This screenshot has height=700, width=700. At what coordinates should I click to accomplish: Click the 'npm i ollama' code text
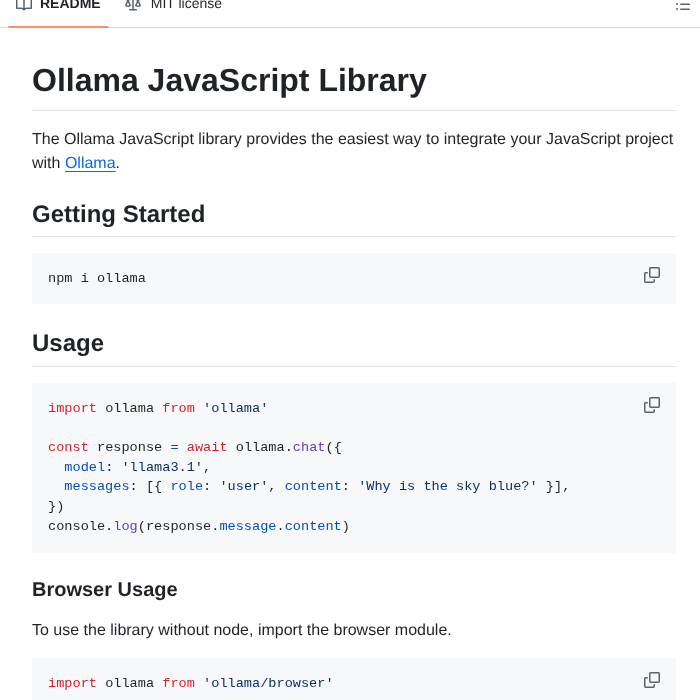[x=97, y=278]
